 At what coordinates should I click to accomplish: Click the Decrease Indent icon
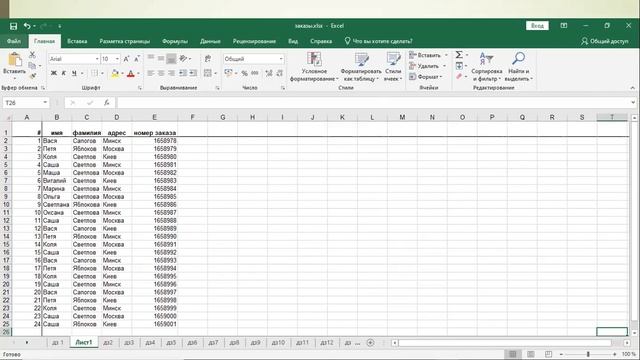pos(183,73)
